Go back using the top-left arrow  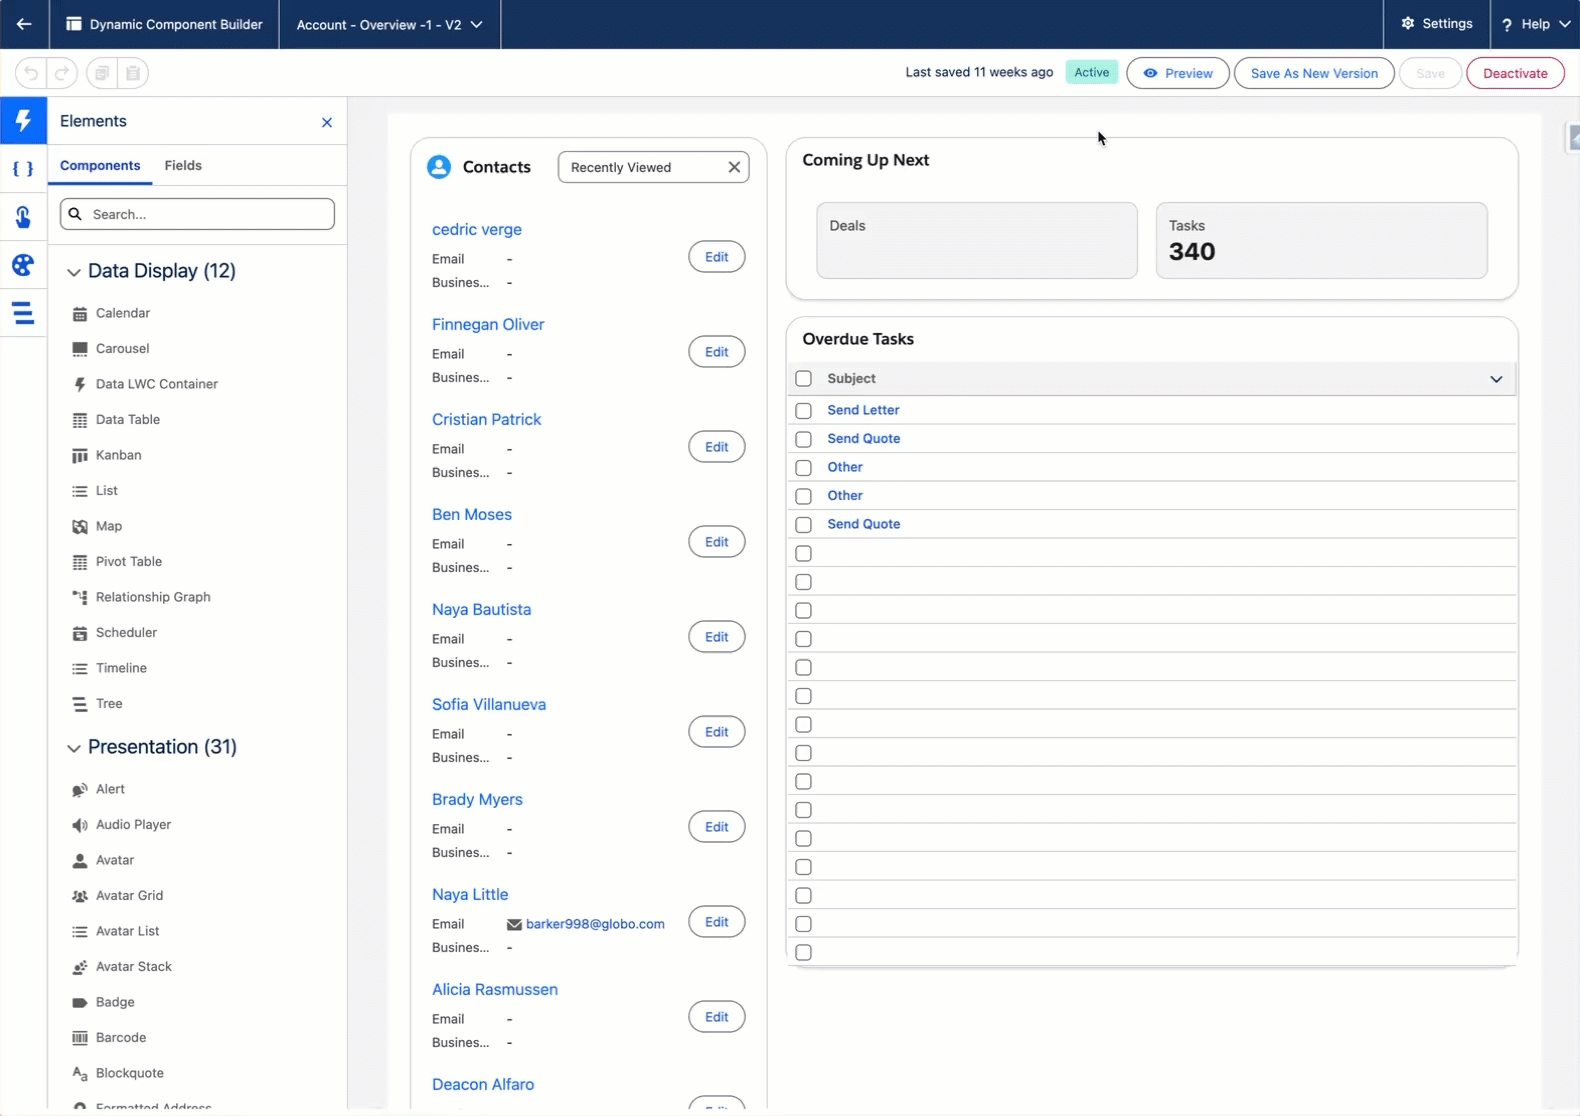pyautogui.click(x=24, y=24)
